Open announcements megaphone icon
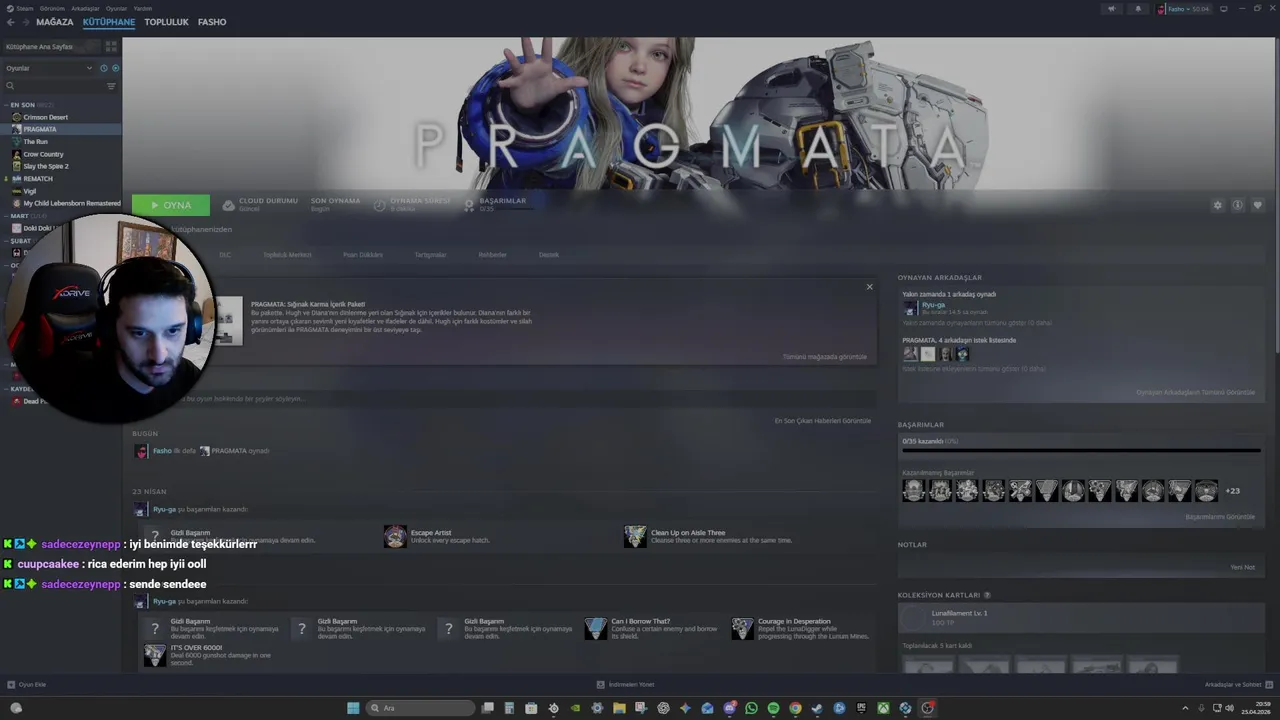 (x=1111, y=9)
